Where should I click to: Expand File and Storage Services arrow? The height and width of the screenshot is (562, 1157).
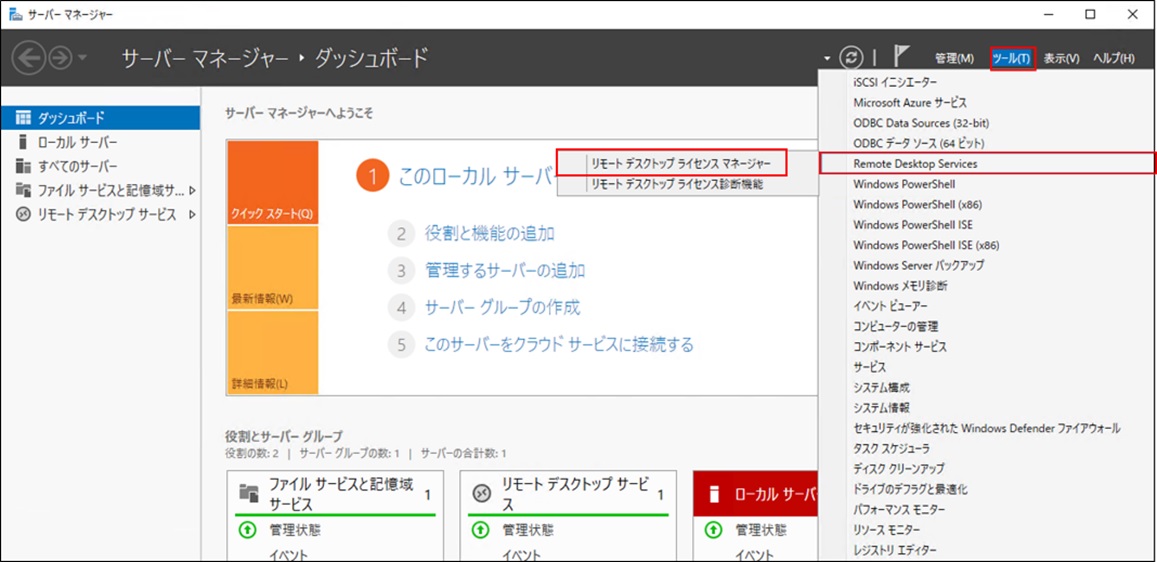(x=191, y=190)
